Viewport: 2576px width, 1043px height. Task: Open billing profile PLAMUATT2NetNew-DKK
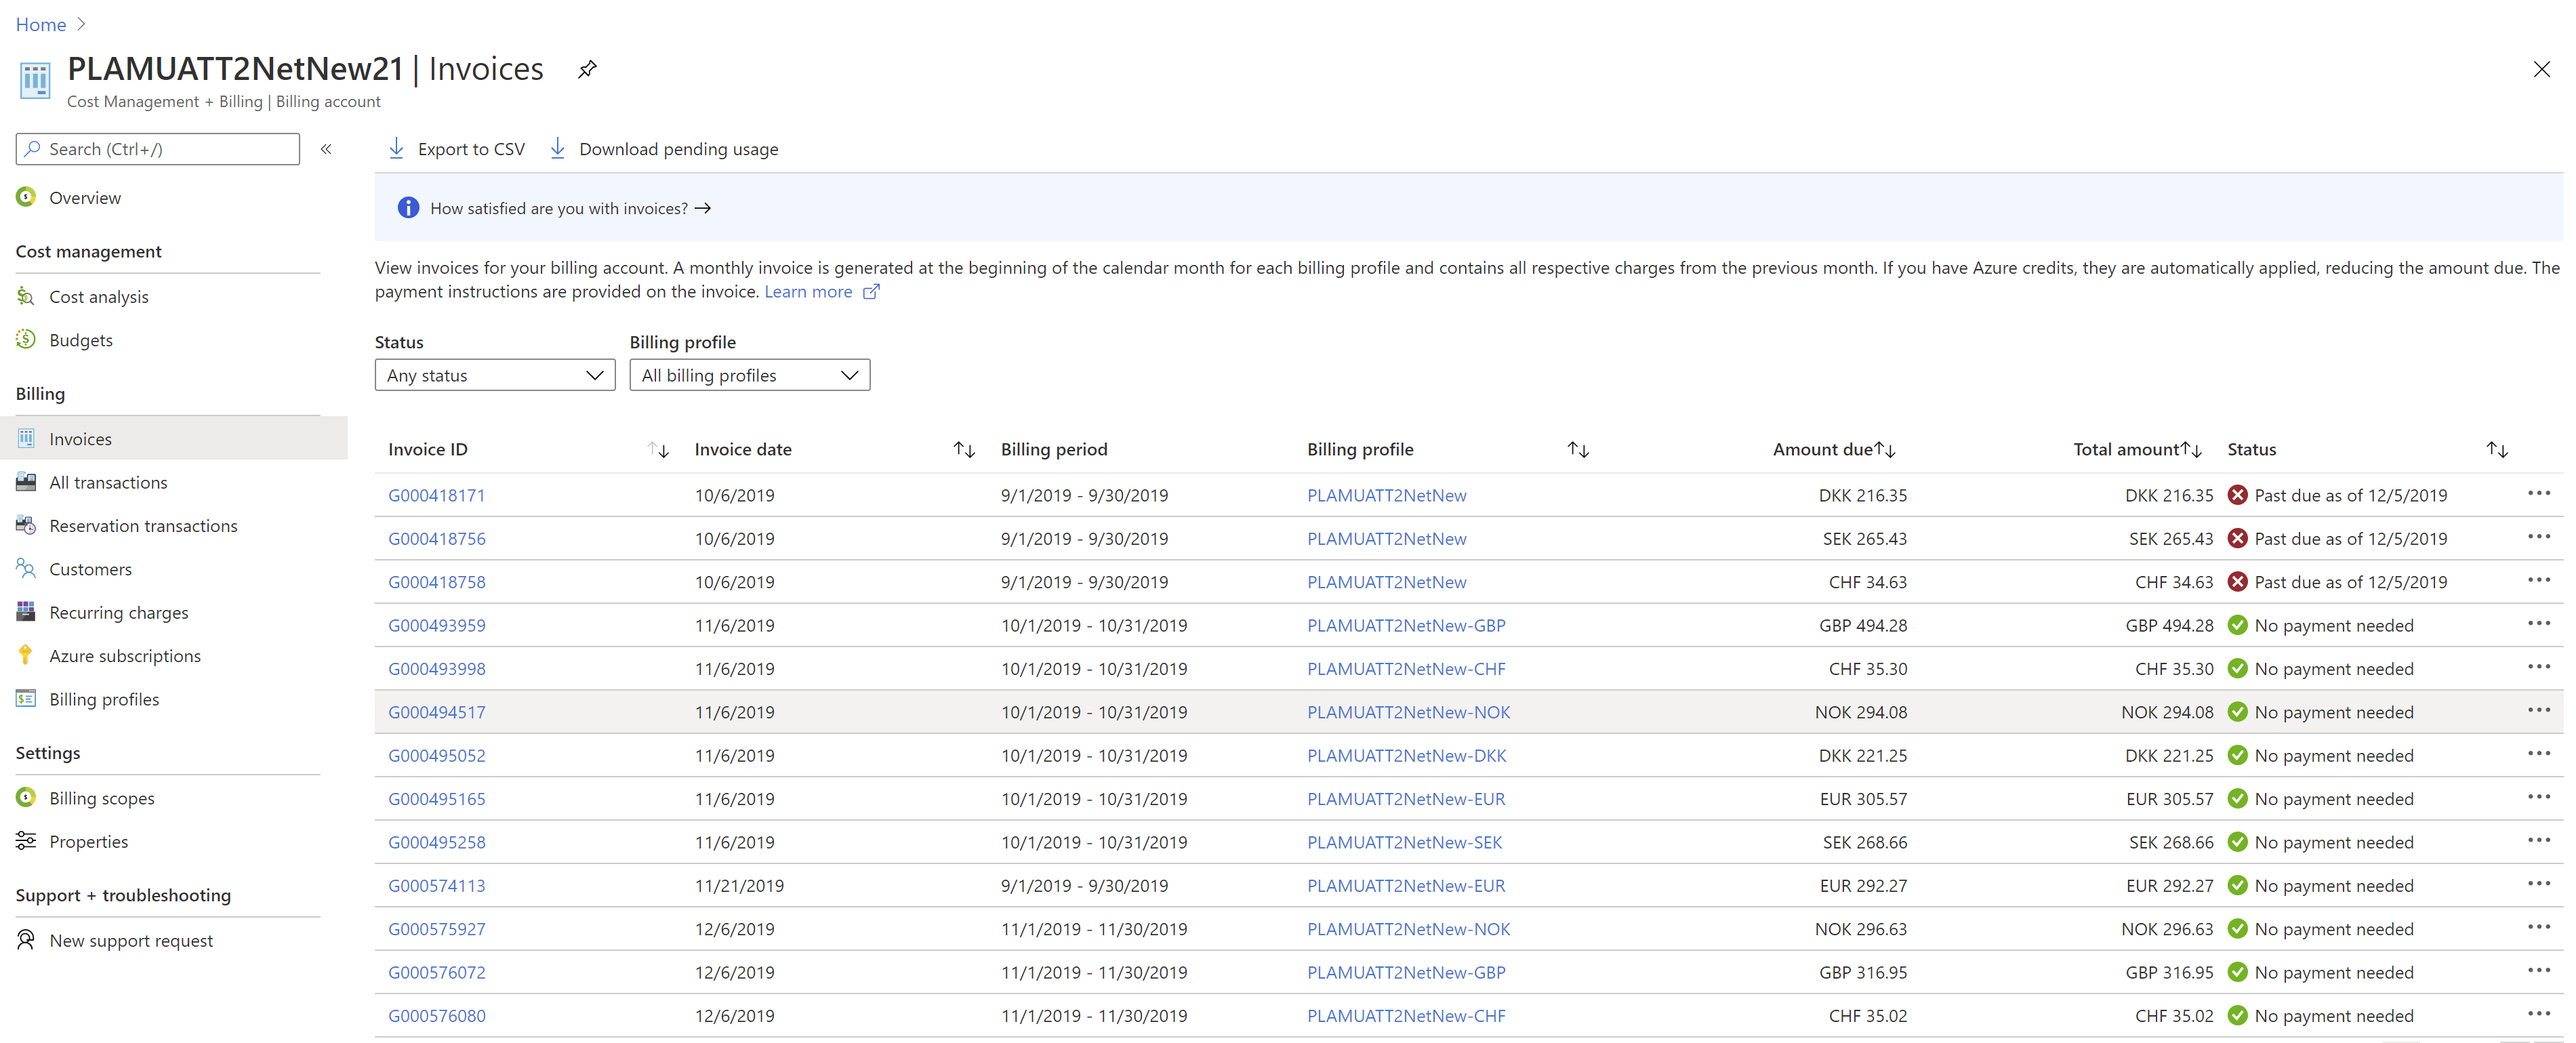coord(1406,755)
